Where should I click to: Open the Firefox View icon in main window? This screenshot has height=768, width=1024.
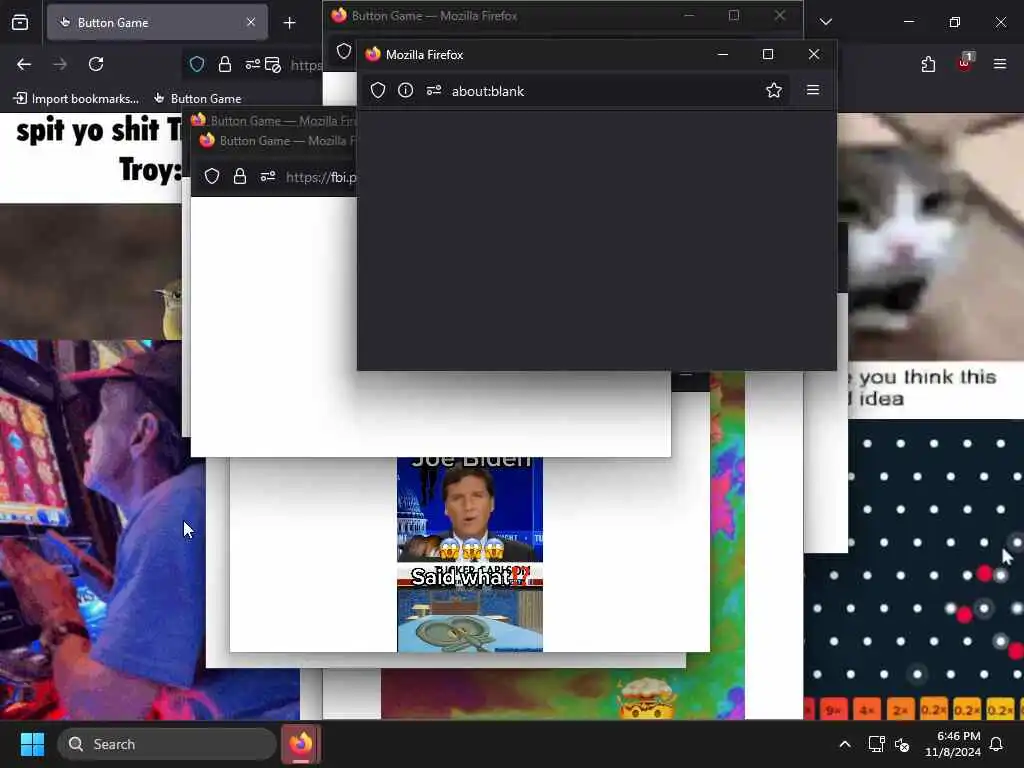pyautogui.click(x=20, y=22)
